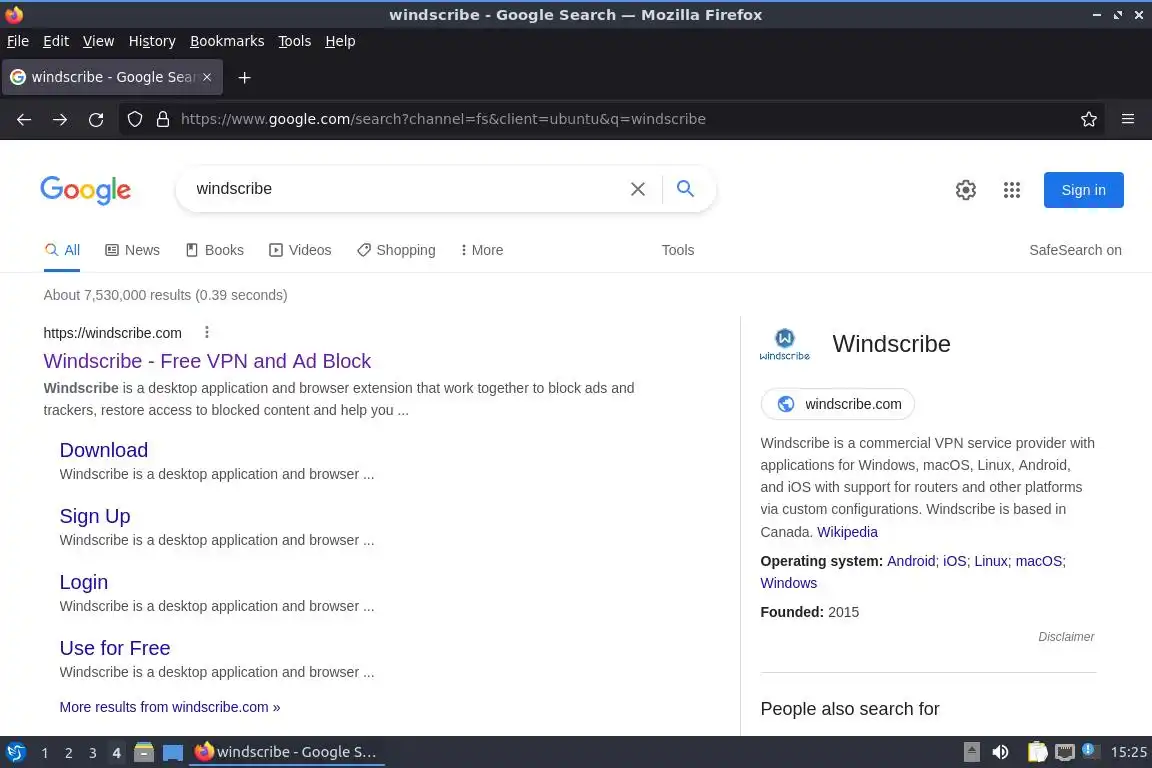The height and width of the screenshot is (768, 1152).
Task: Open the removable media tray icon
Action: click(971, 752)
